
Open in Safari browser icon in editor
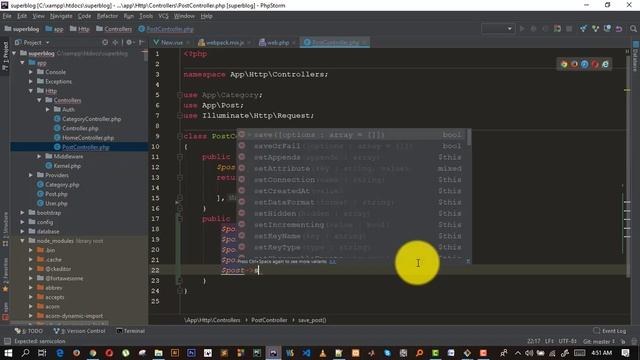[x=584, y=64]
